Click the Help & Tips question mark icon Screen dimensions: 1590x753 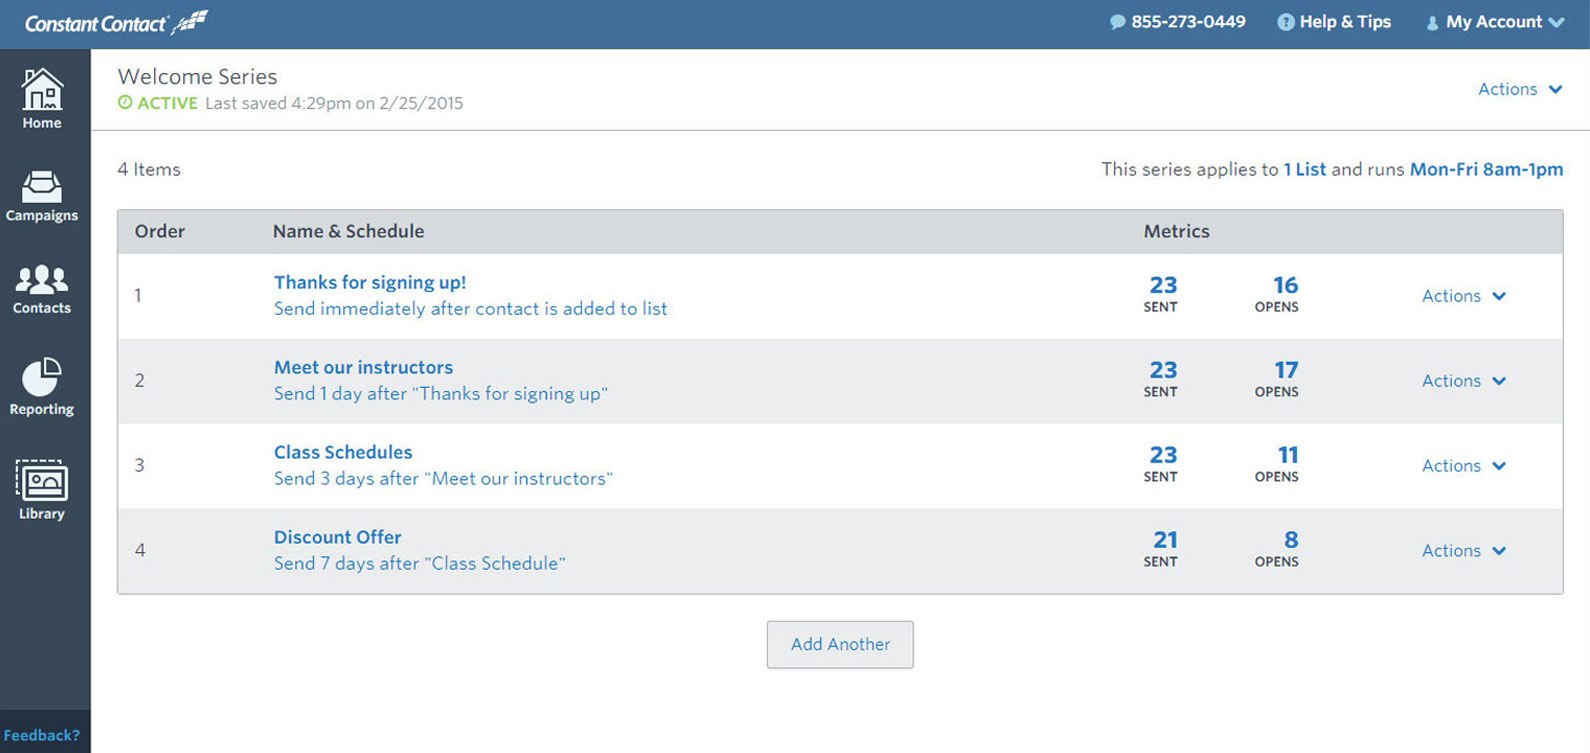(1286, 22)
